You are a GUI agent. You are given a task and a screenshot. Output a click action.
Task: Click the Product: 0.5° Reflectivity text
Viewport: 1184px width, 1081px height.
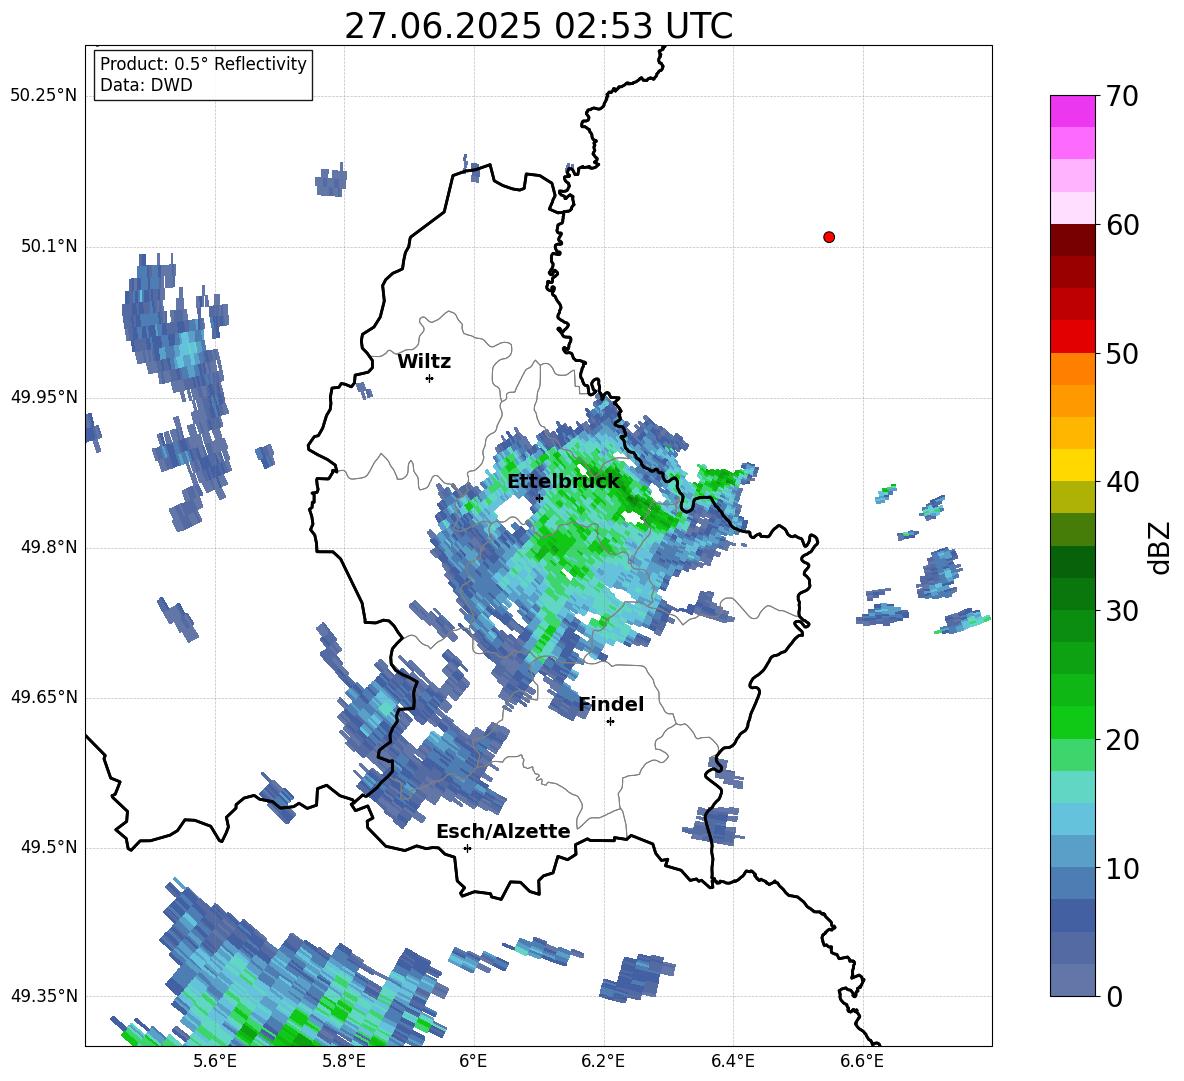pos(203,64)
